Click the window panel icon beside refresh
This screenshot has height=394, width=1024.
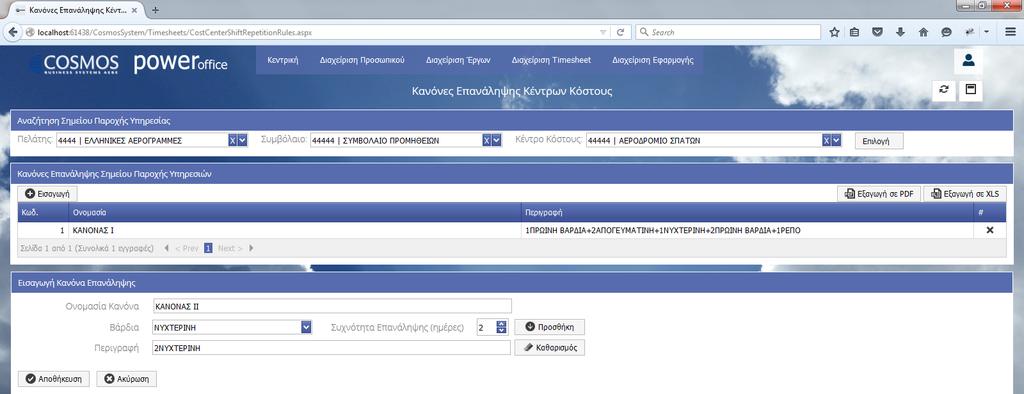point(970,90)
